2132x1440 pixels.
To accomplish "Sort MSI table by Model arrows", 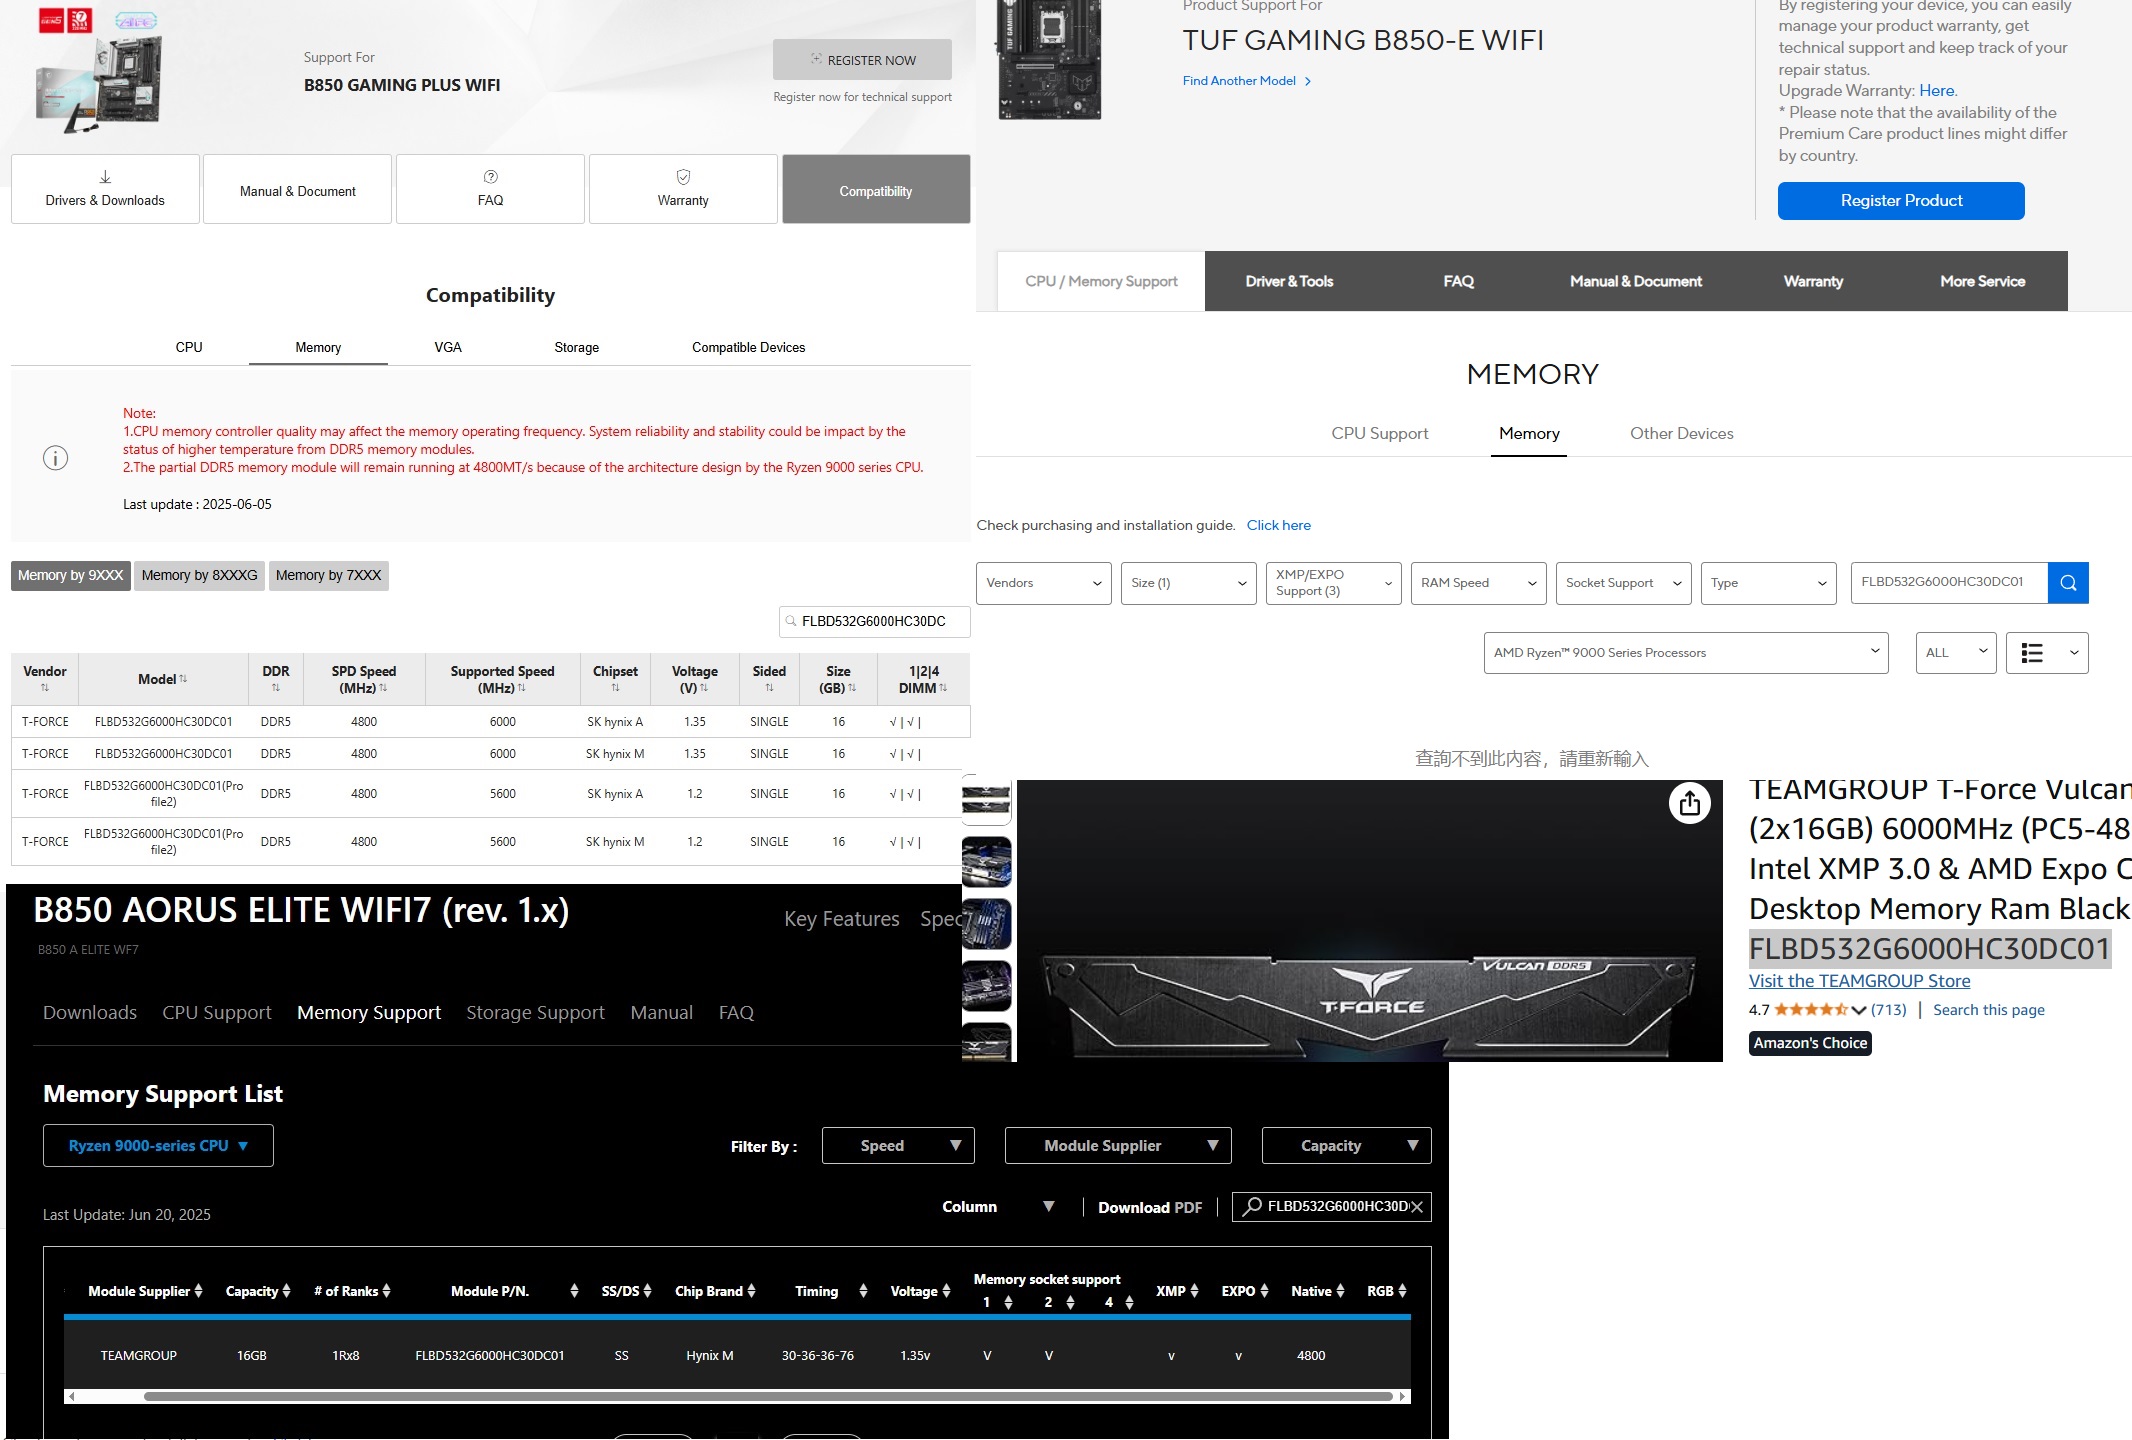I will (183, 679).
